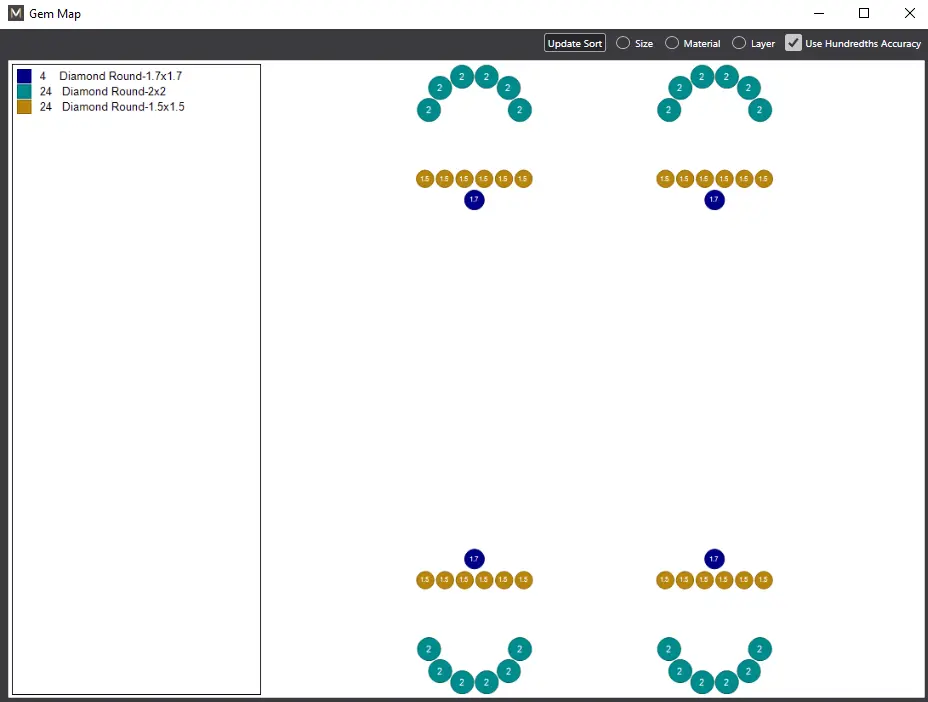Select the Size radio button
The height and width of the screenshot is (702, 928).
(623, 43)
